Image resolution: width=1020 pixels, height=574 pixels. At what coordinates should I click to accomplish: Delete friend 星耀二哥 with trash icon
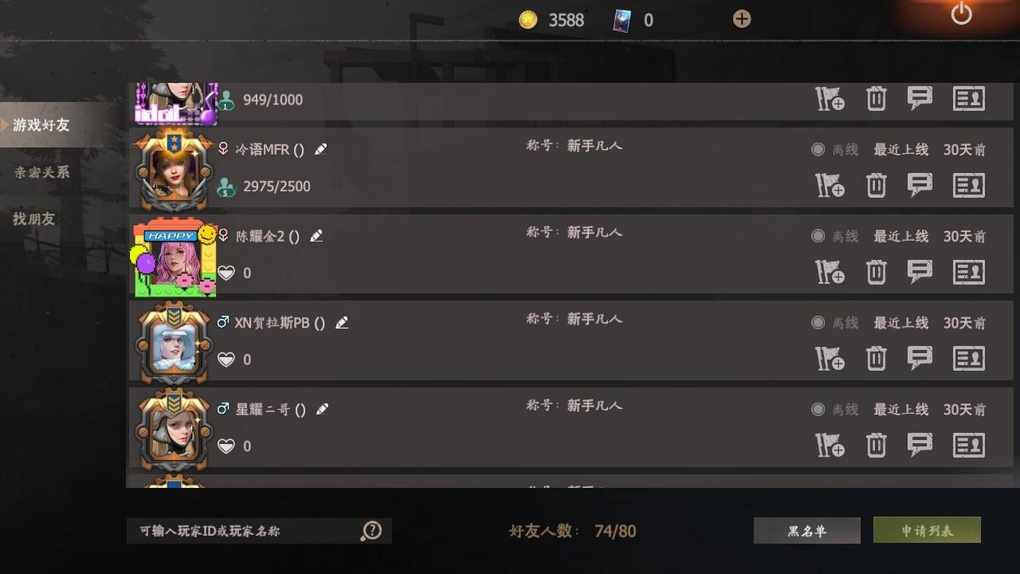(x=876, y=445)
